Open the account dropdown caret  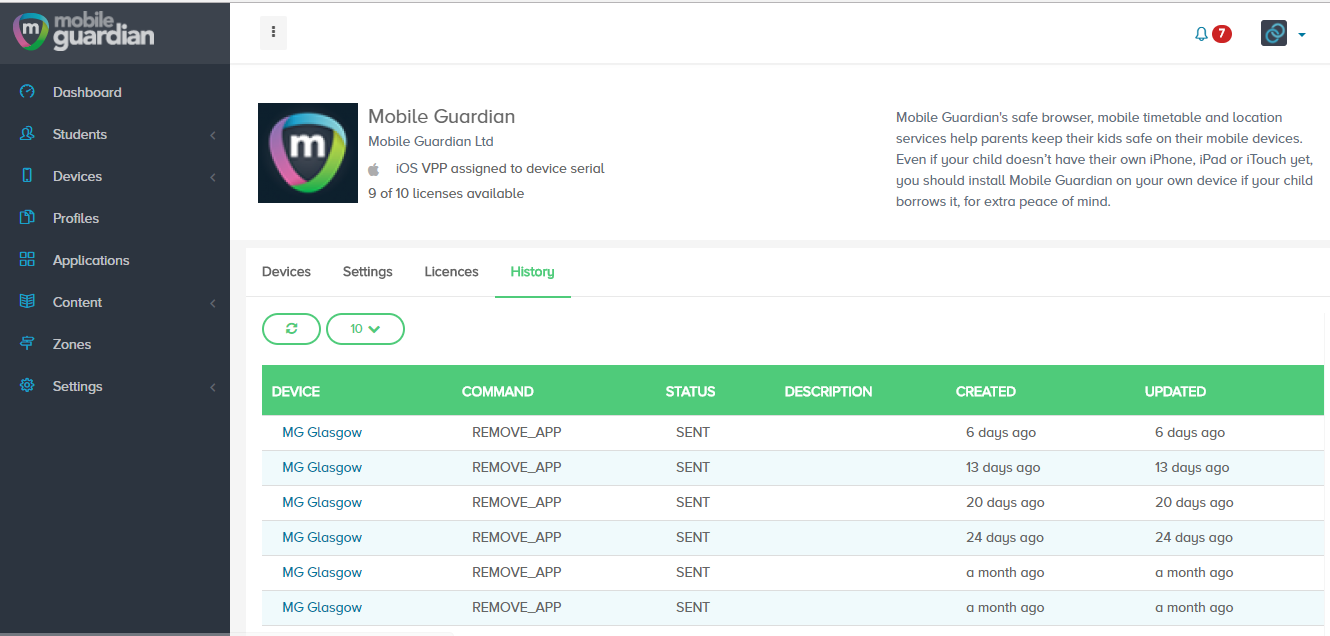[1301, 35]
